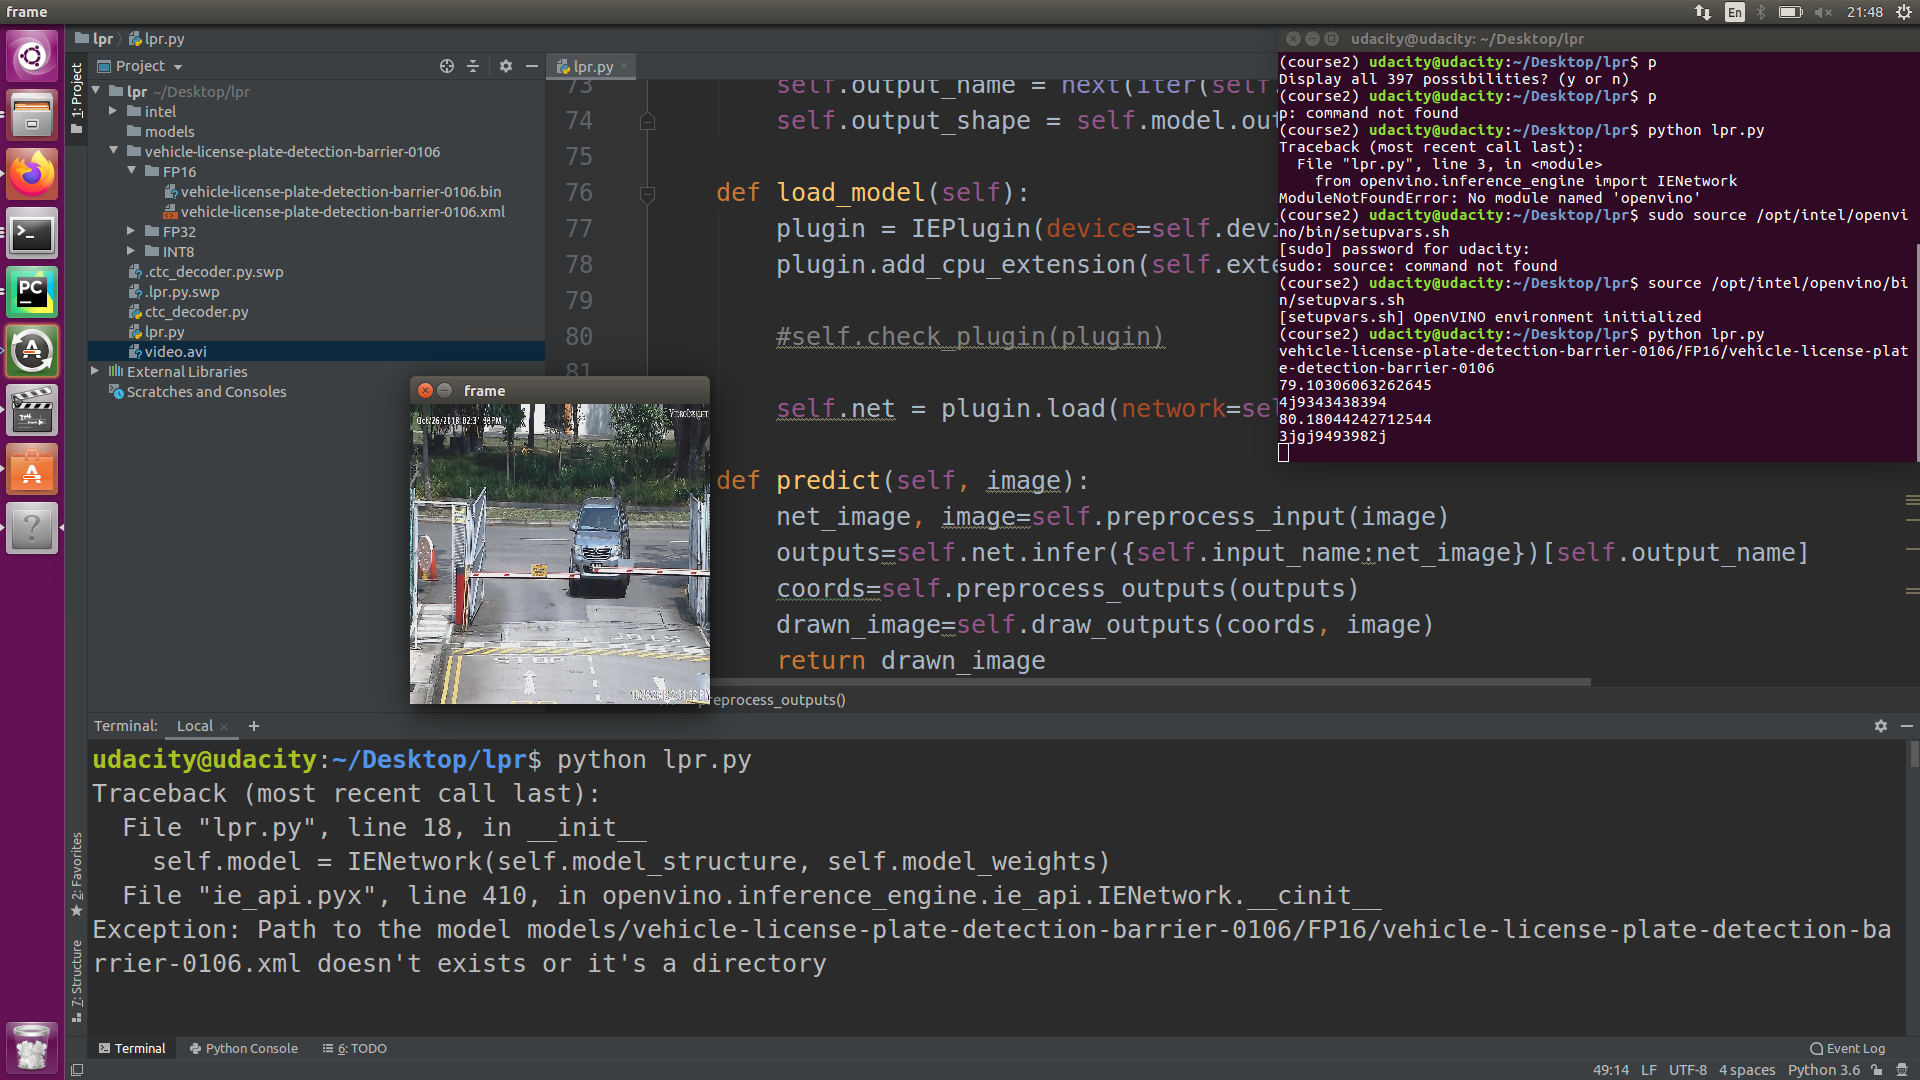This screenshot has height=1080, width=1920.
Task: Collapse the vehicle-license-plate-detection-barrier-0106 folder
Action: click(113, 151)
